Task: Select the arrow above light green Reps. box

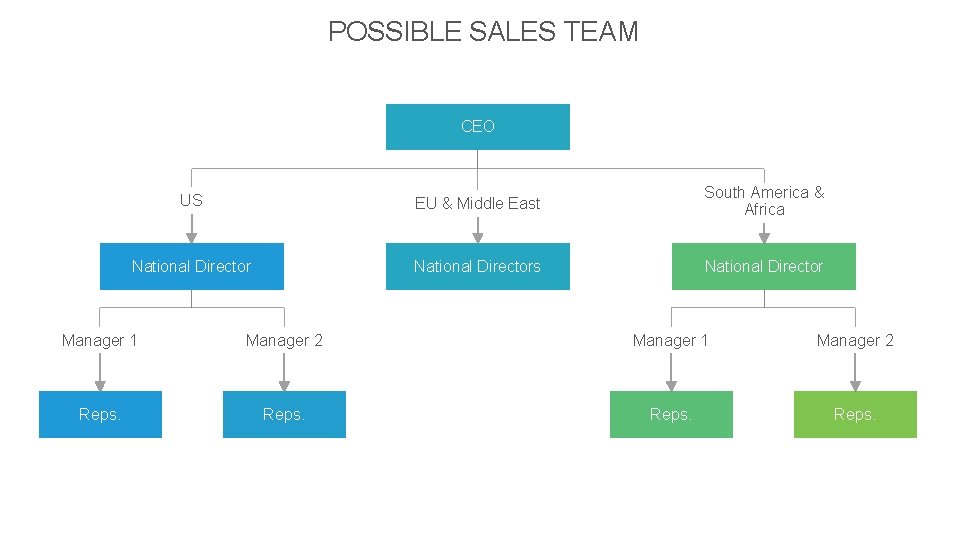Action: 855,384
